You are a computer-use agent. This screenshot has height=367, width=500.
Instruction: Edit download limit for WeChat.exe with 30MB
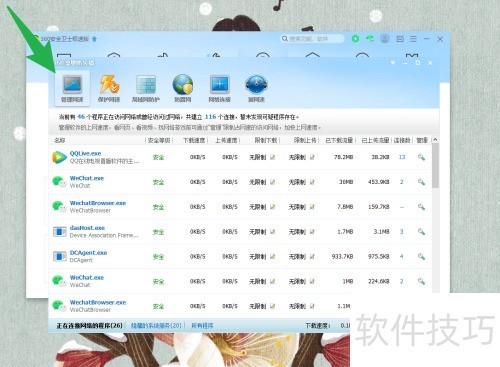pos(273,182)
